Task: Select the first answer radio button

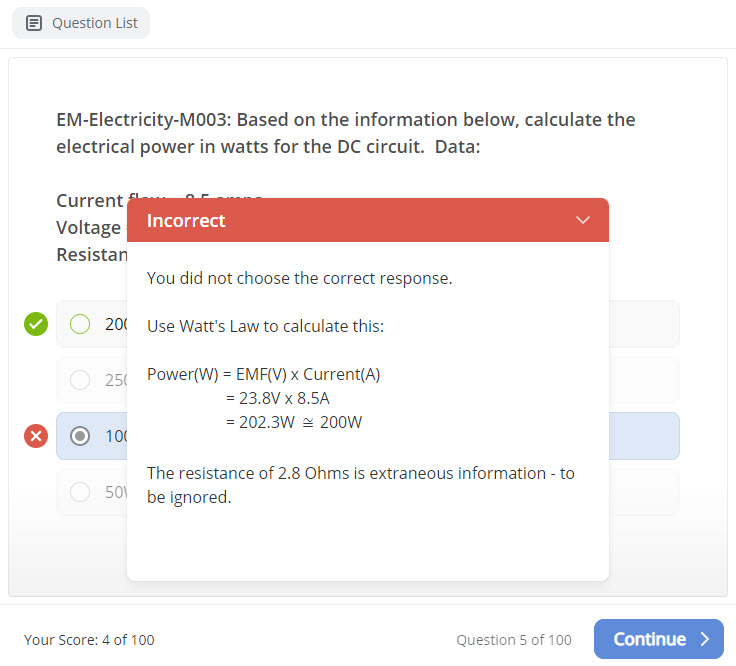Action: [80, 324]
